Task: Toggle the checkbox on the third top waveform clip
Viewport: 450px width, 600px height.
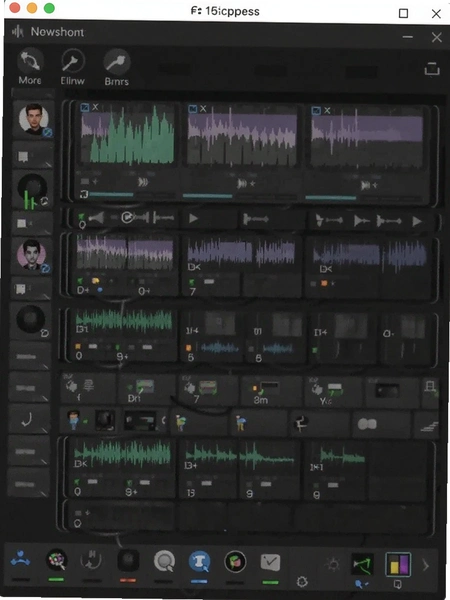Action: (316, 111)
